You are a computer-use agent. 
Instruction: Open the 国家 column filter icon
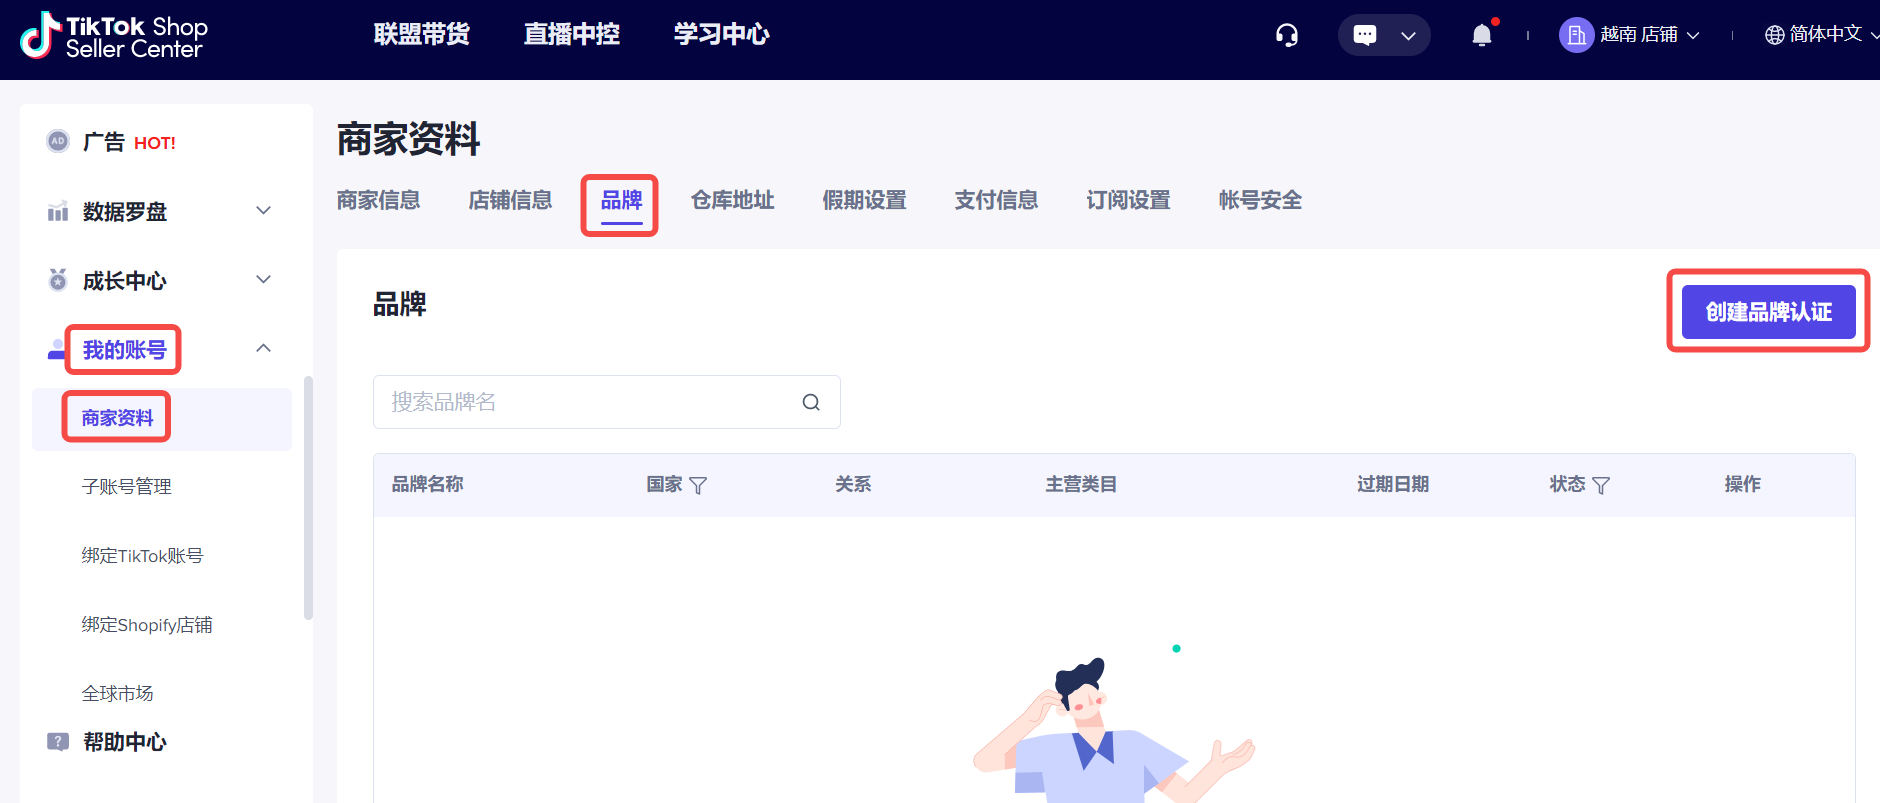[x=698, y=486]
